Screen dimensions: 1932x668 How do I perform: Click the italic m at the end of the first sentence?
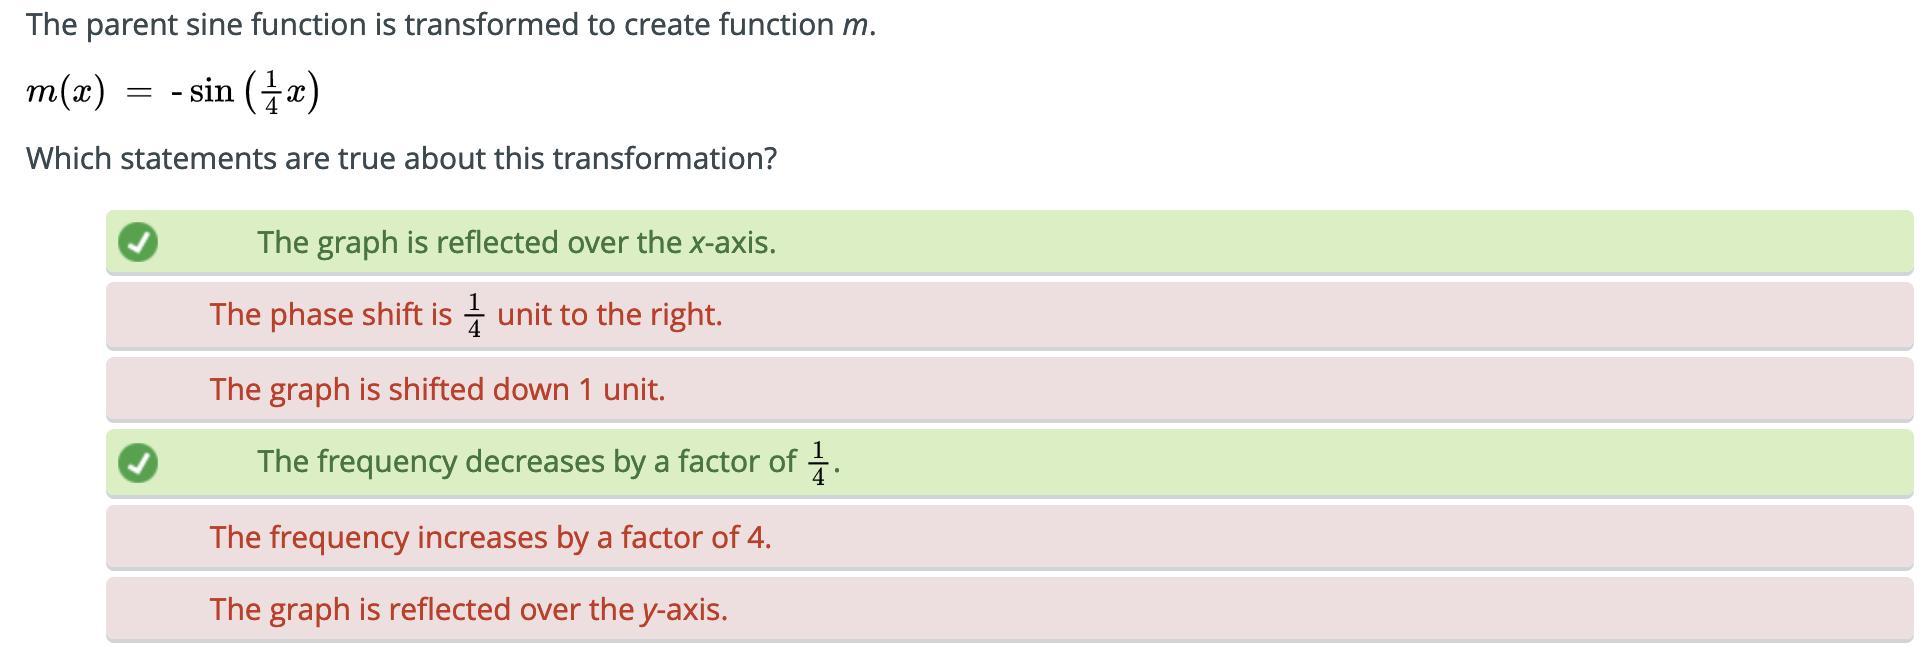855,25
